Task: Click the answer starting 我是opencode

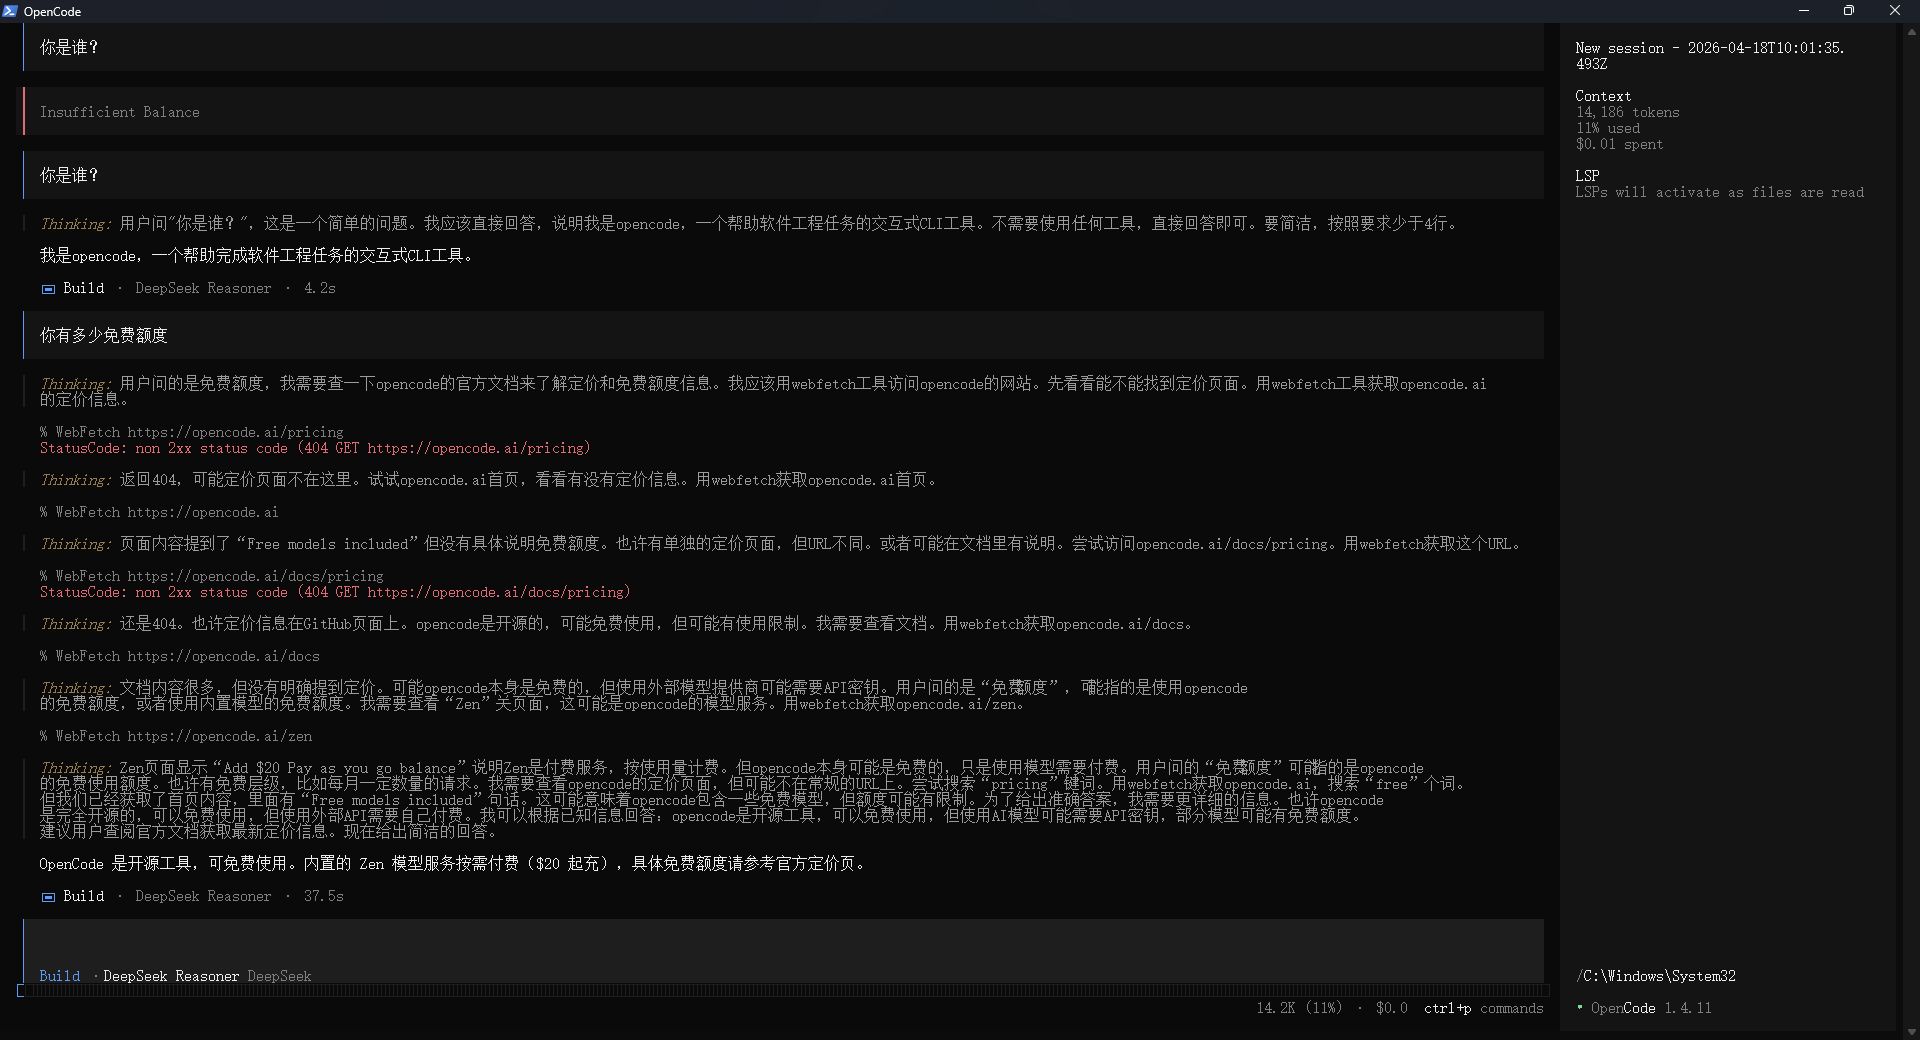Action: coord(256,256)
